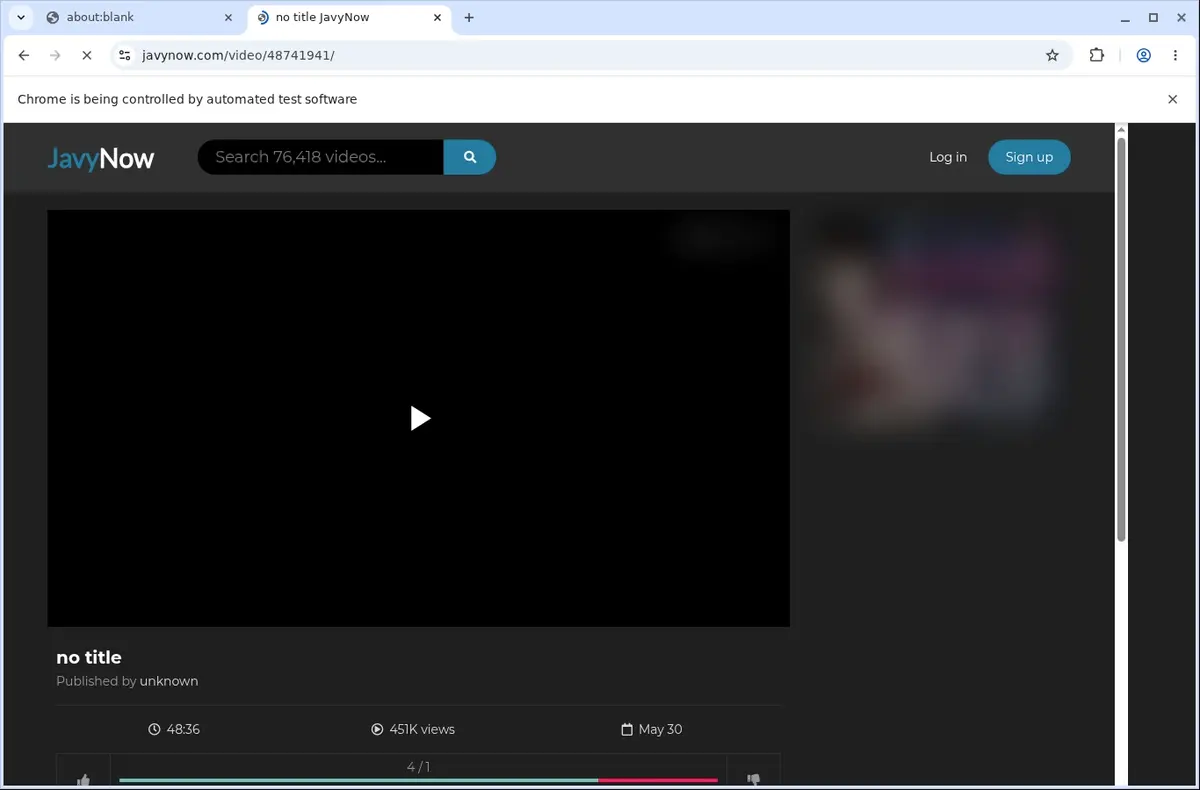Close the about:blank tab

(228, 17)
